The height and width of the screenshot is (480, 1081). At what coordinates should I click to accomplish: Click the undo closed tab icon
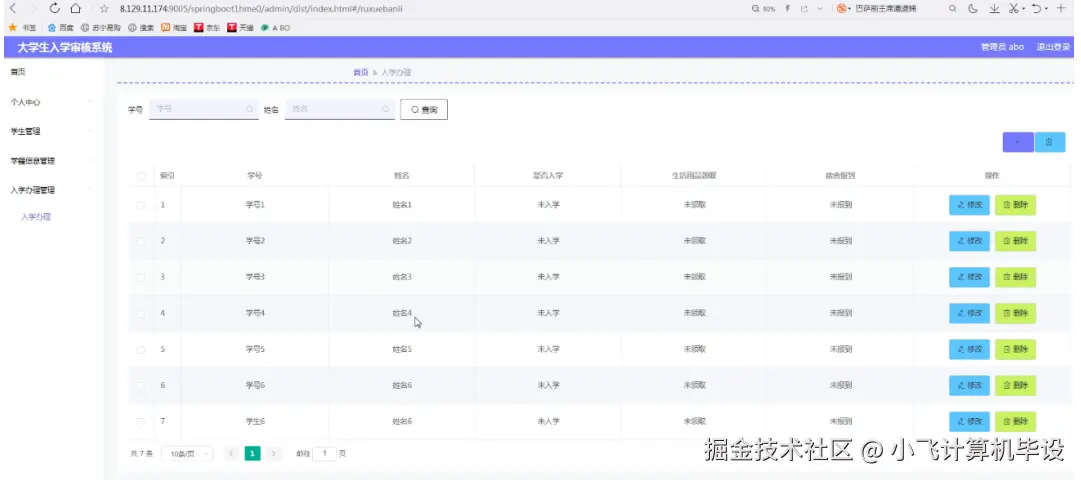click(1037, 9)
